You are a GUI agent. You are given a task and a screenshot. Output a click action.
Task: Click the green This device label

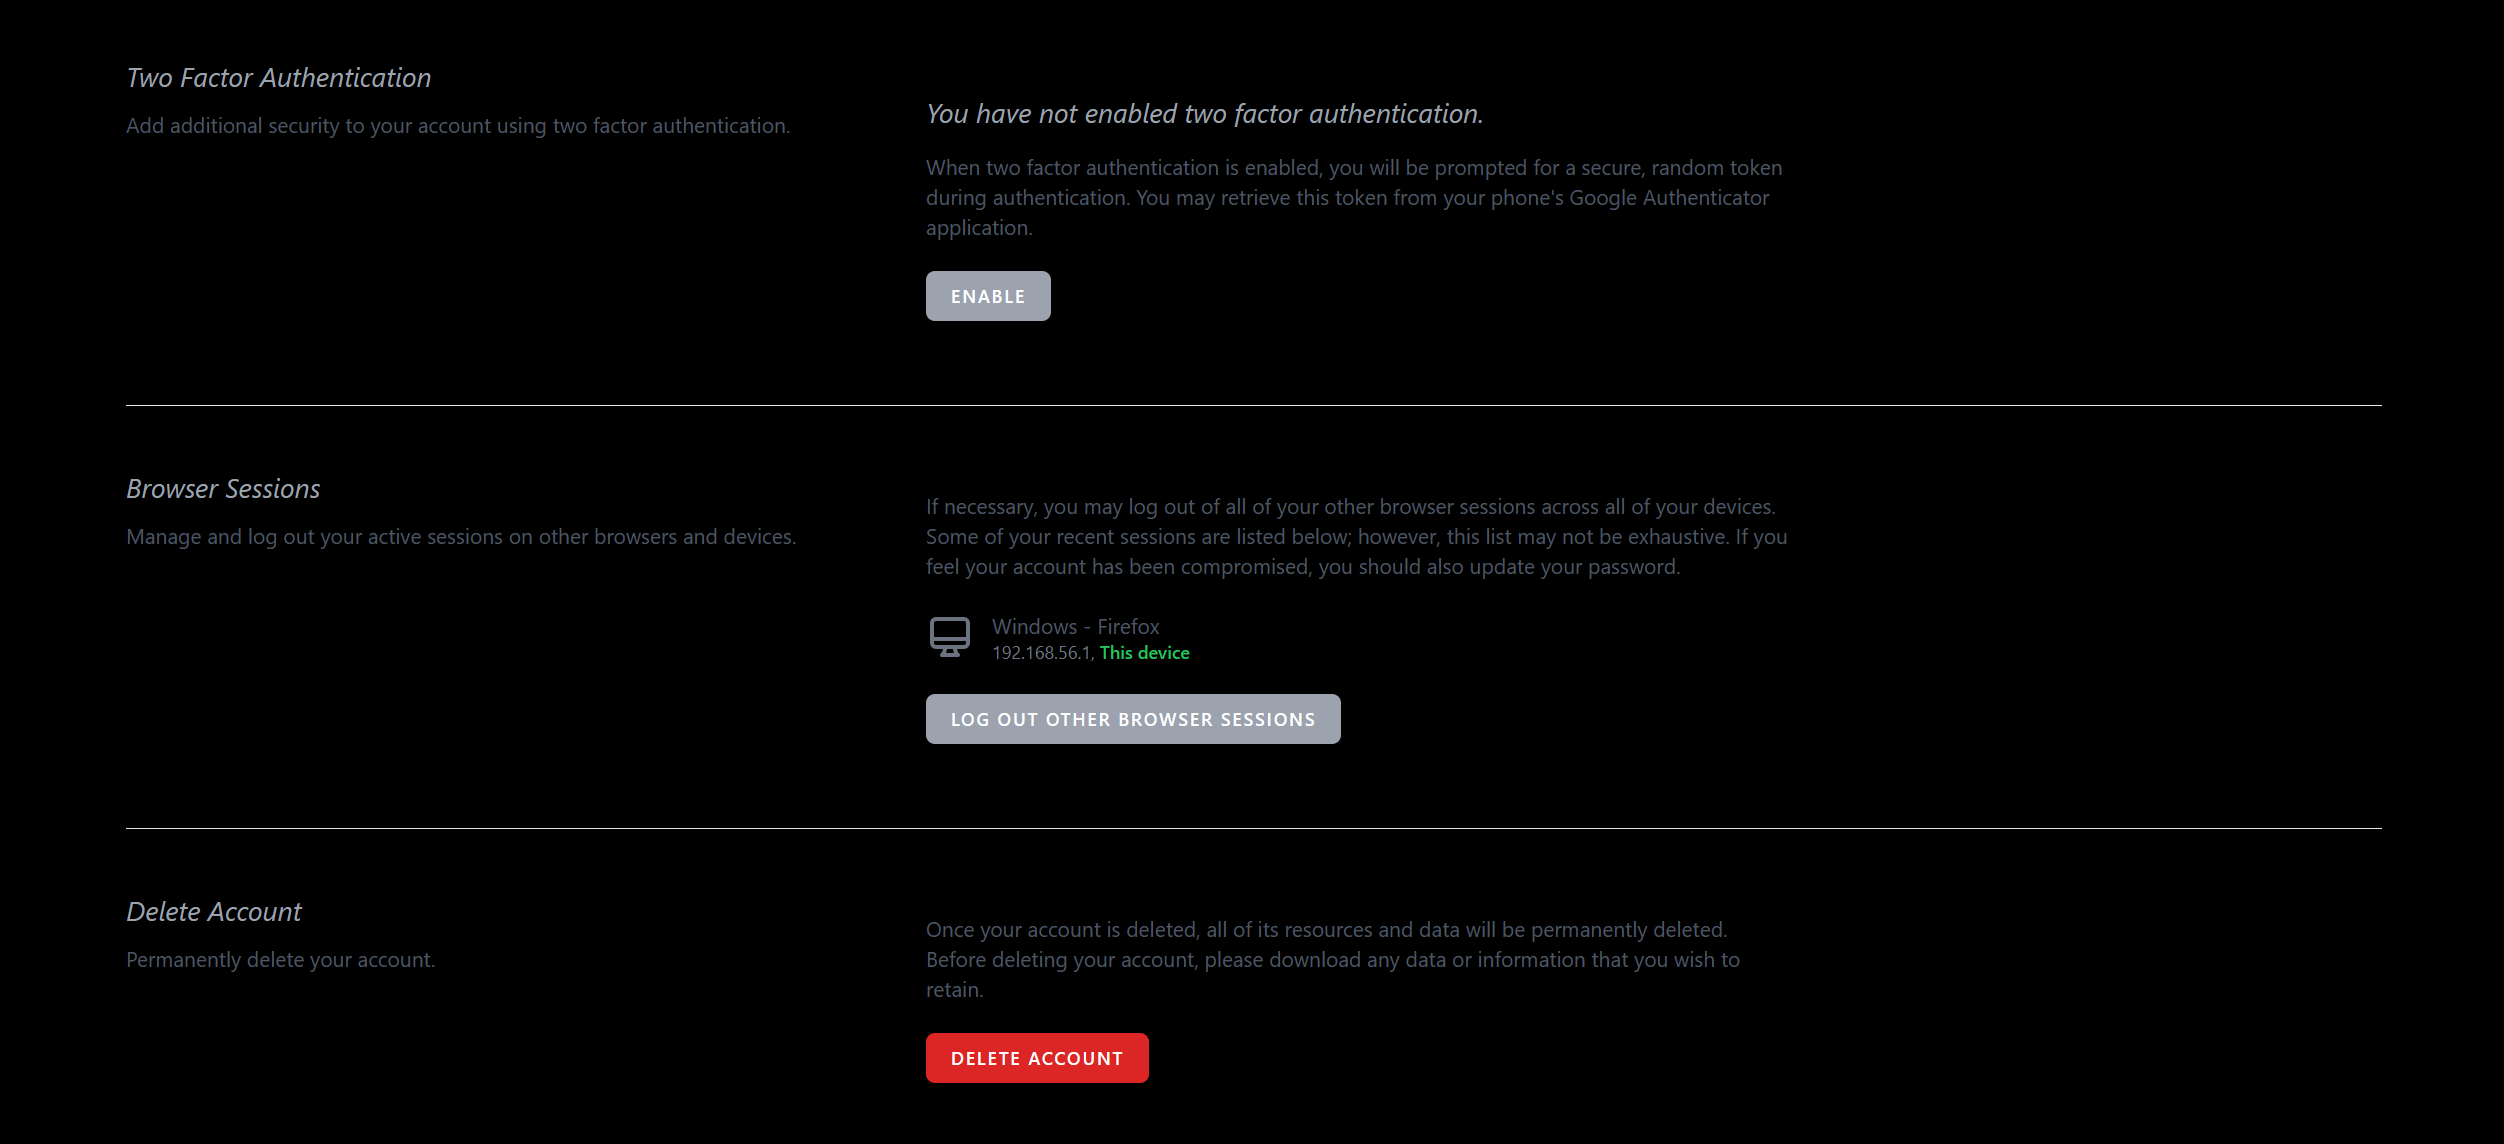(1144, 652)
